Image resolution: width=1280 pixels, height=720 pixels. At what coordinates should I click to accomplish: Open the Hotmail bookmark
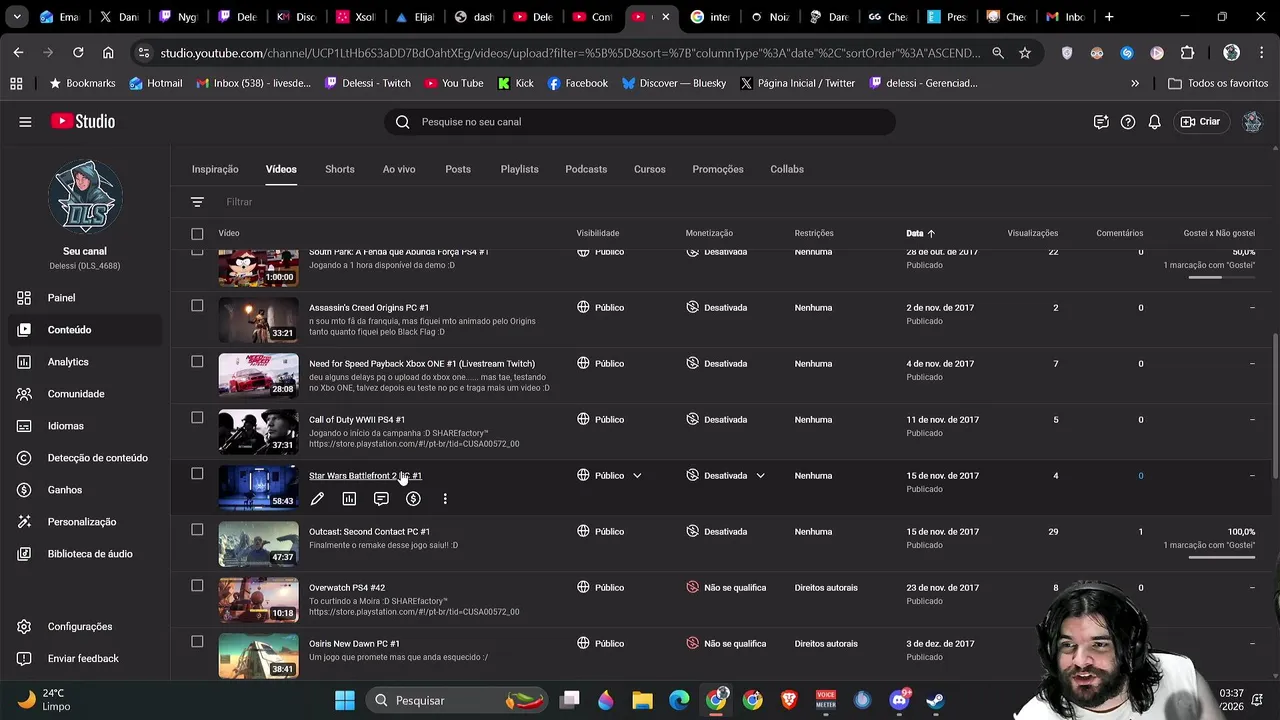coord(156,84)
